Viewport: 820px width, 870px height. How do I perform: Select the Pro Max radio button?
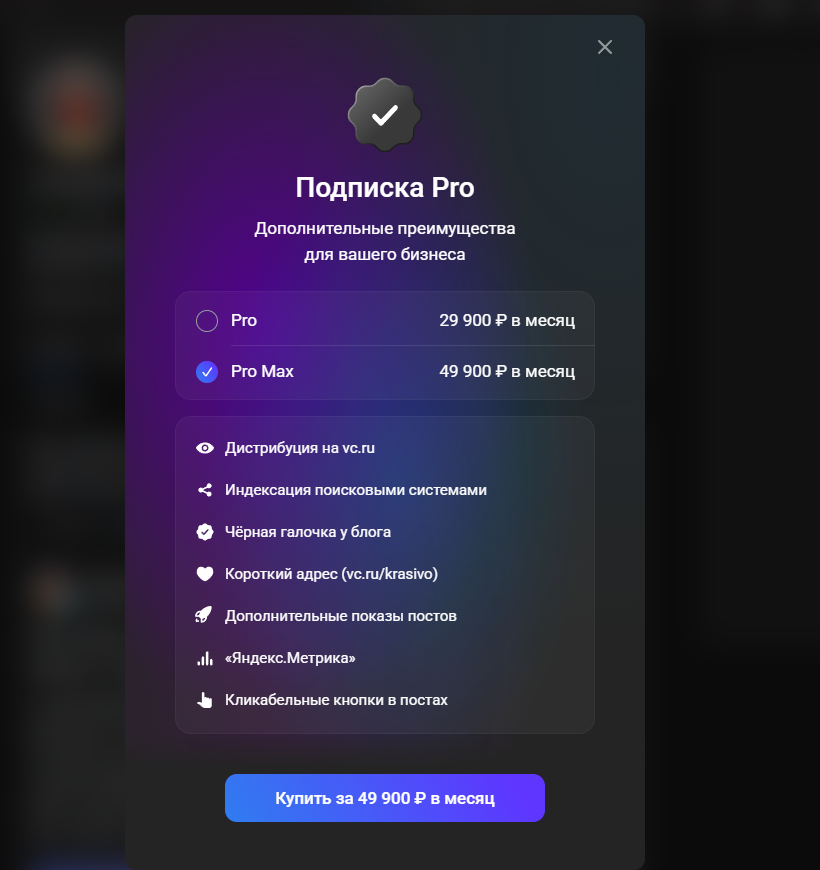pyautogui.click(x=207, y=372)
